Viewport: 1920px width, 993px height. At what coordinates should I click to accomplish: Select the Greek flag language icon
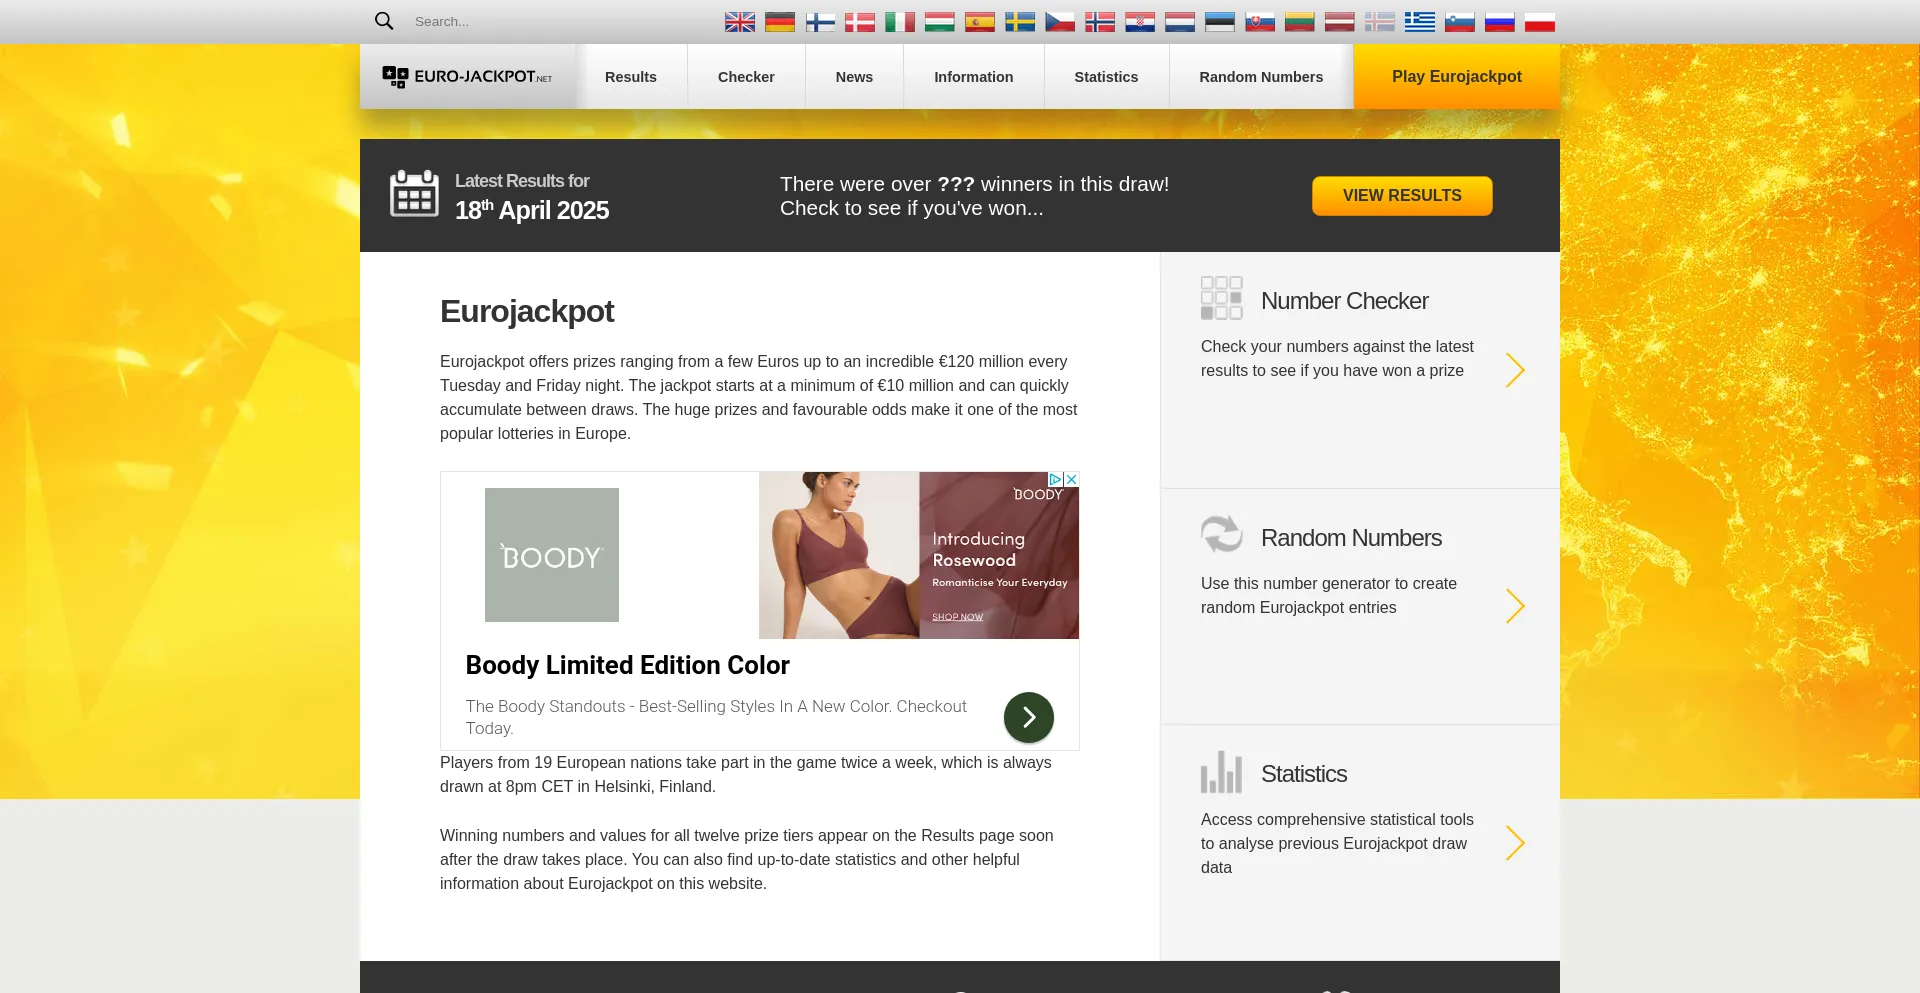click(1420, 20)
